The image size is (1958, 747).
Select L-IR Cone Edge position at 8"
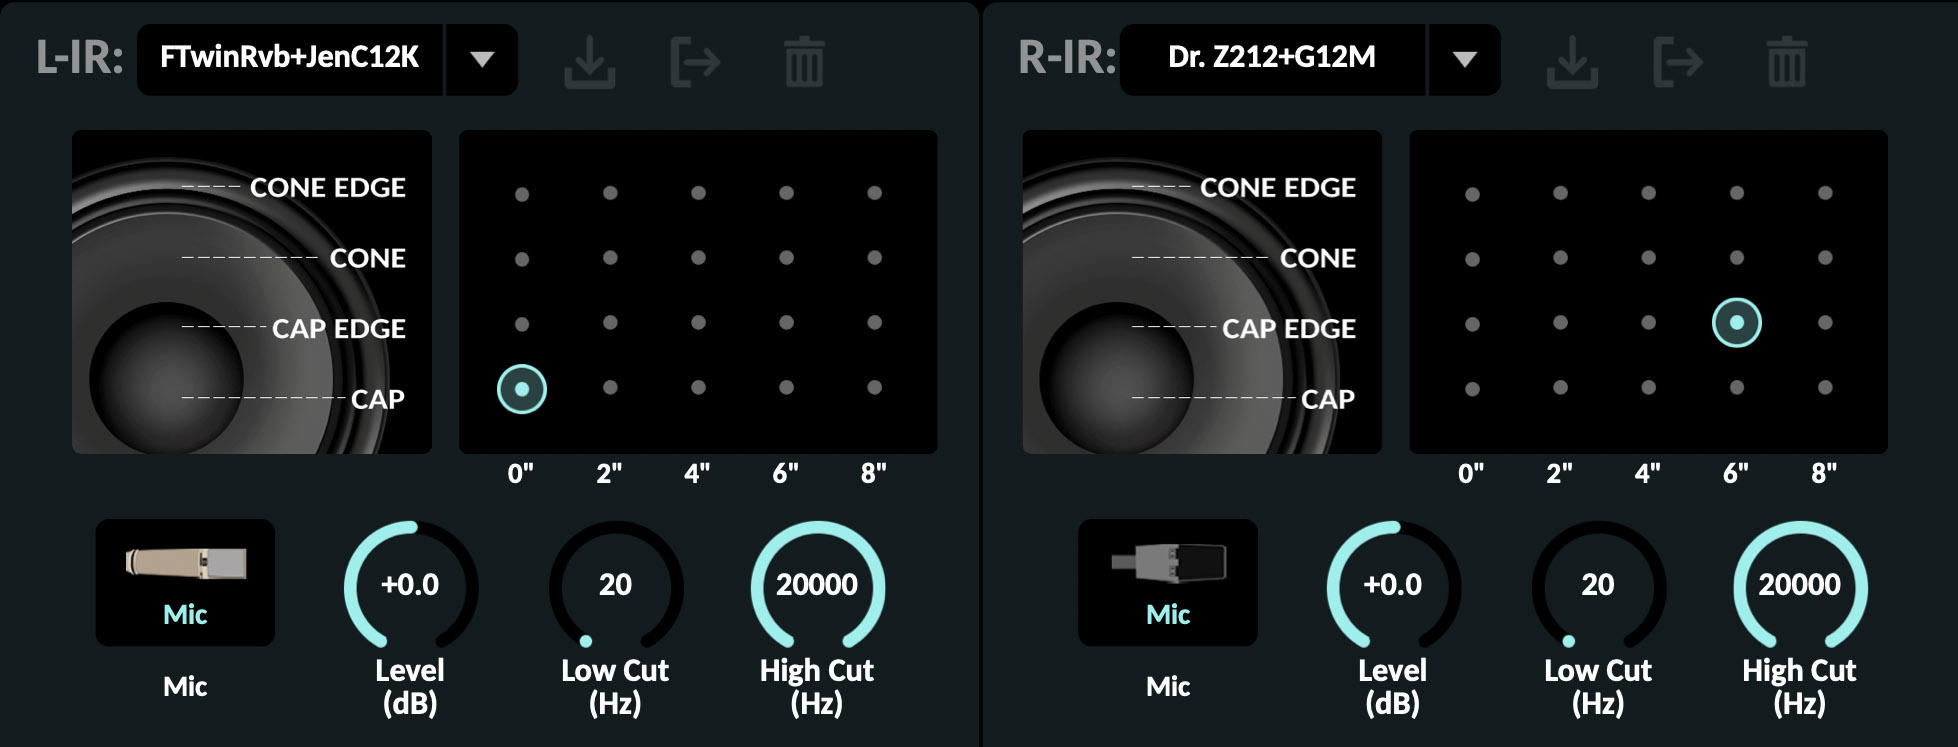click(874, 193)
